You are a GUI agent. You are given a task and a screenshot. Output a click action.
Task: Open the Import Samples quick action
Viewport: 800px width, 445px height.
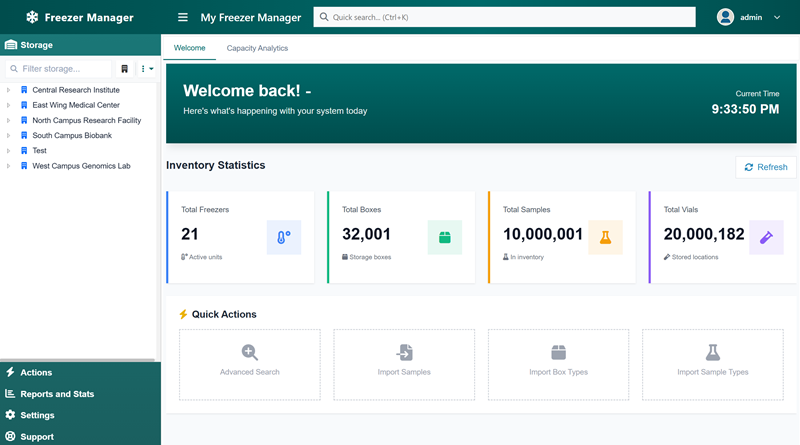point(404,364)
